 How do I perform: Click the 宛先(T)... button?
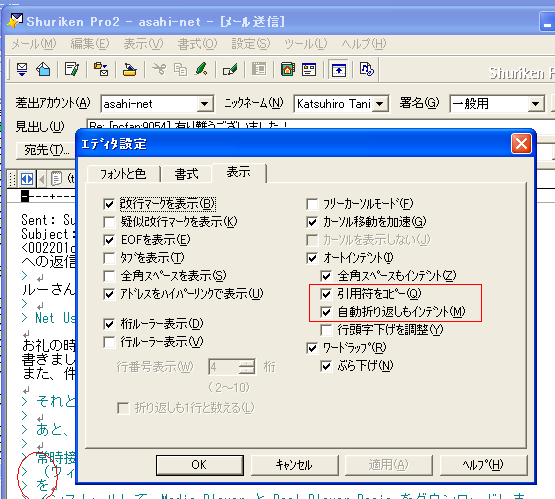click(x=46, y=150)
